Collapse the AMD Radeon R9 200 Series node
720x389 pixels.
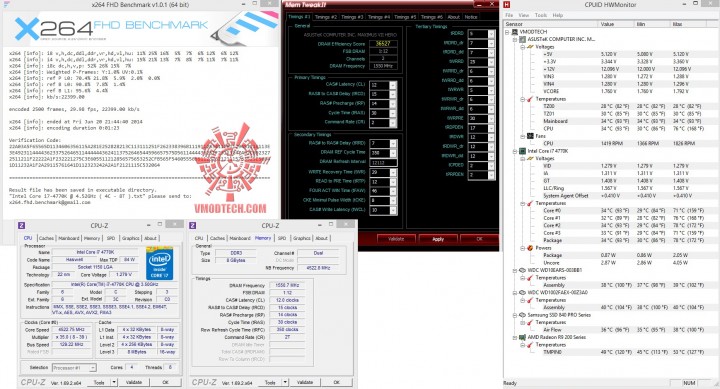[515, 338]
